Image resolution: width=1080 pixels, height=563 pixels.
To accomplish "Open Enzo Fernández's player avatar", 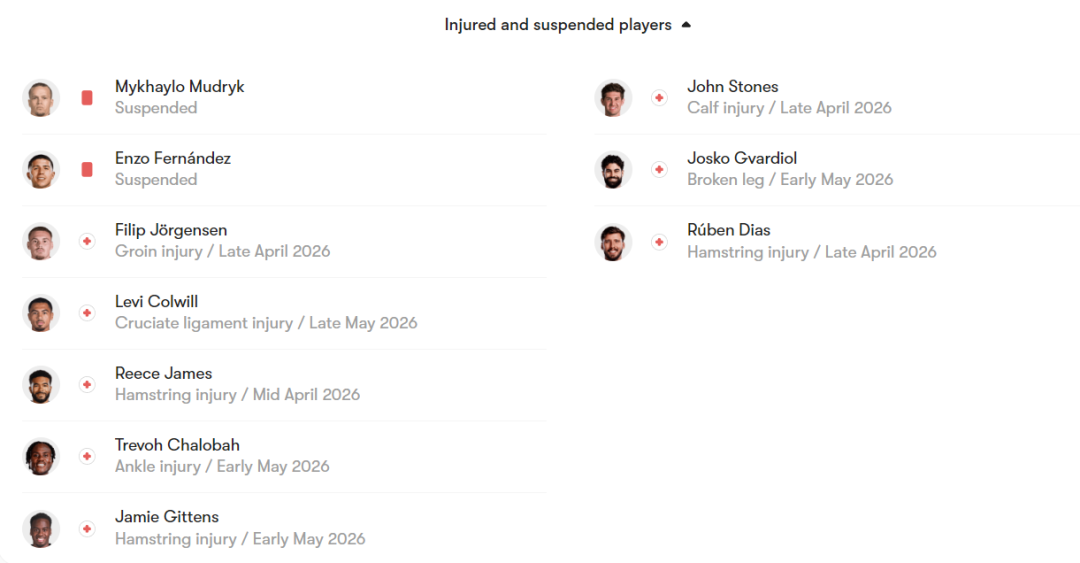I will coord(41,170).
